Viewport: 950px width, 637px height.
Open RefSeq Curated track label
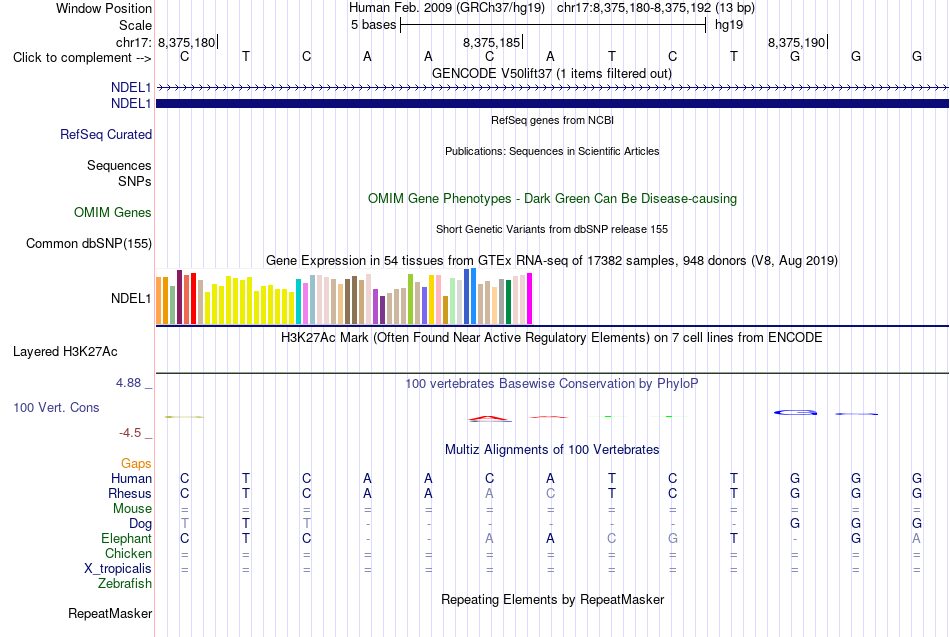pyautogui.click(x=105, y=135)
